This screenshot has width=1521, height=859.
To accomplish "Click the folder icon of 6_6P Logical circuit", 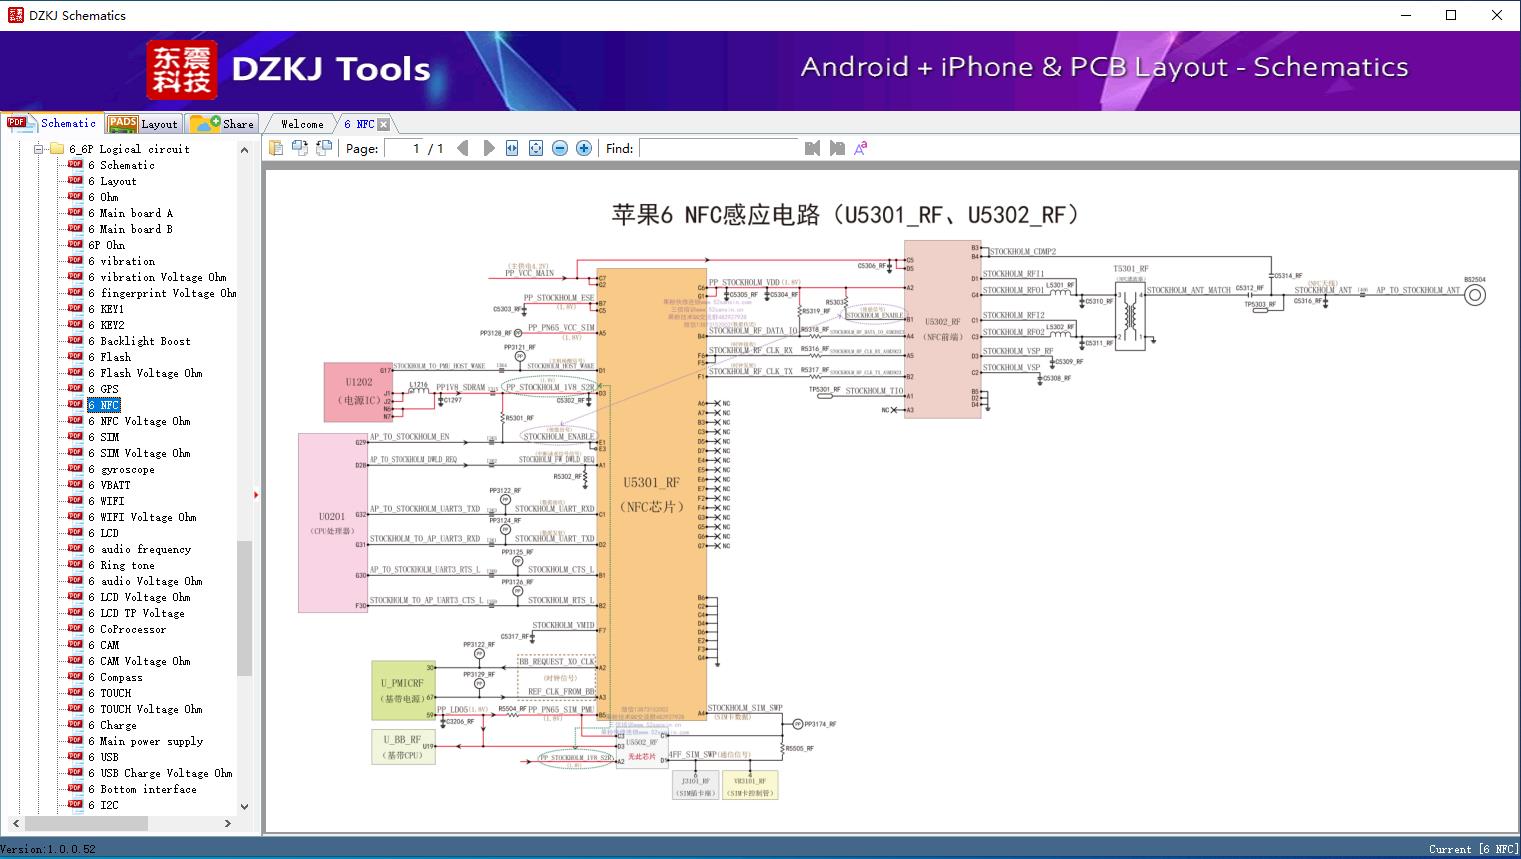I will (x=56, y=149).
